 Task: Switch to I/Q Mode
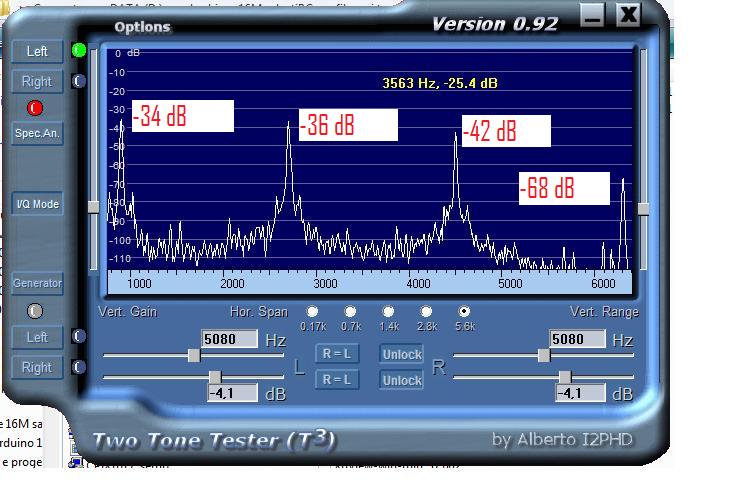(x=37, y=204)
